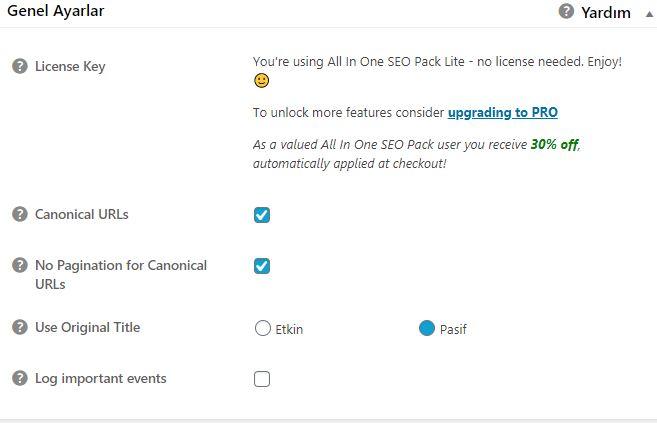
Task: Click the help icon beside License Key
Action: pyautogui.click(x=20, y=66)
